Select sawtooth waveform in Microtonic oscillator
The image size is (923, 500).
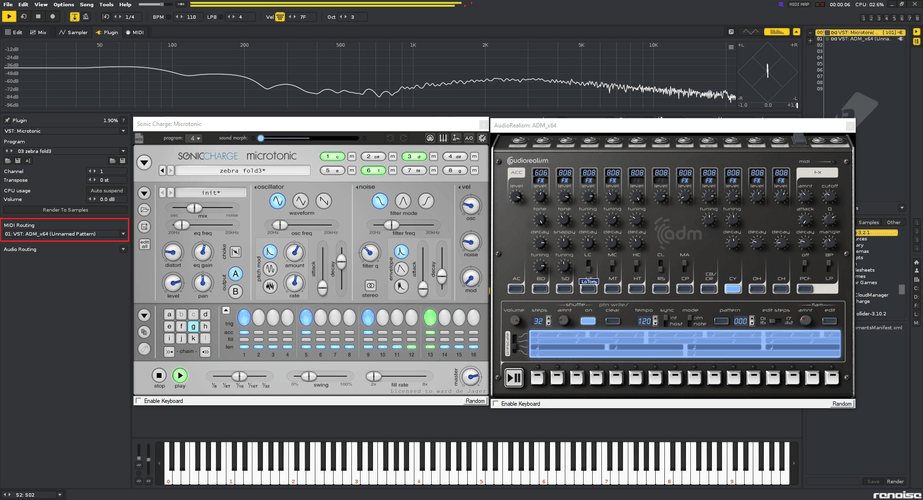[323, 201]
